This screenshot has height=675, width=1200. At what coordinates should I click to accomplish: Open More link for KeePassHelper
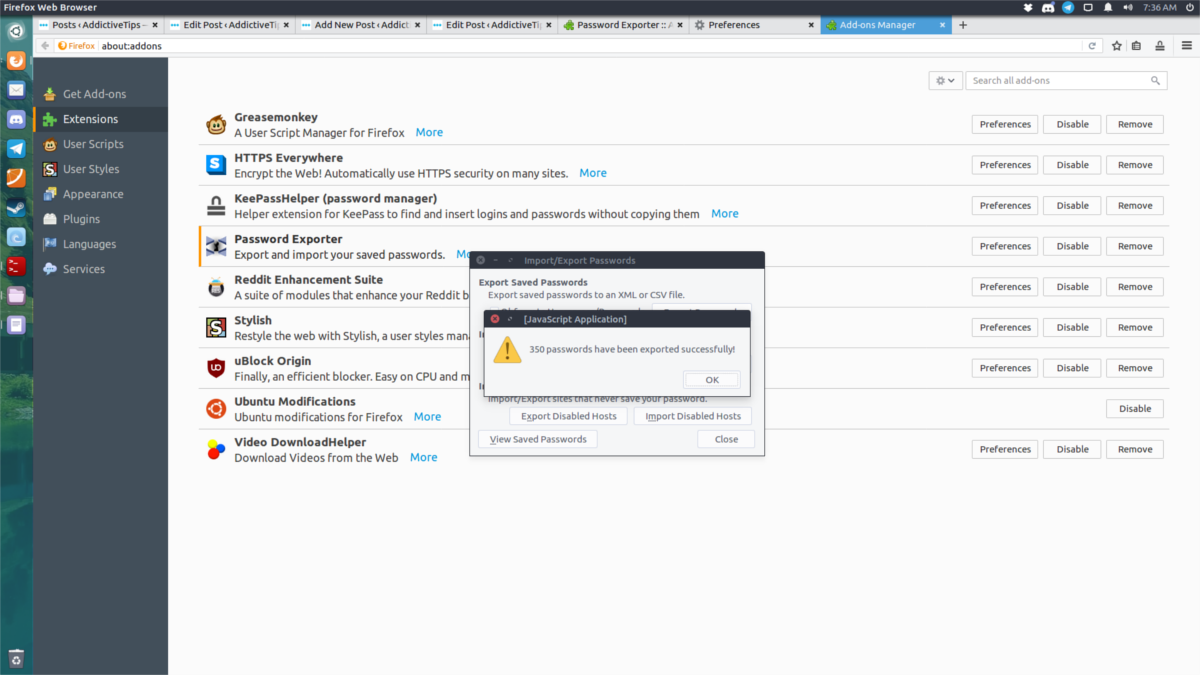tap(725, 214)
